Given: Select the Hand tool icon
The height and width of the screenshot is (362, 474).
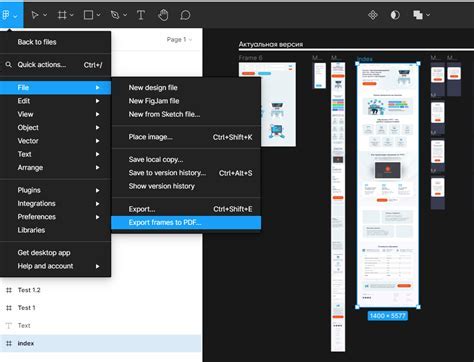Looking at the screenshot, I should [163, 15].
